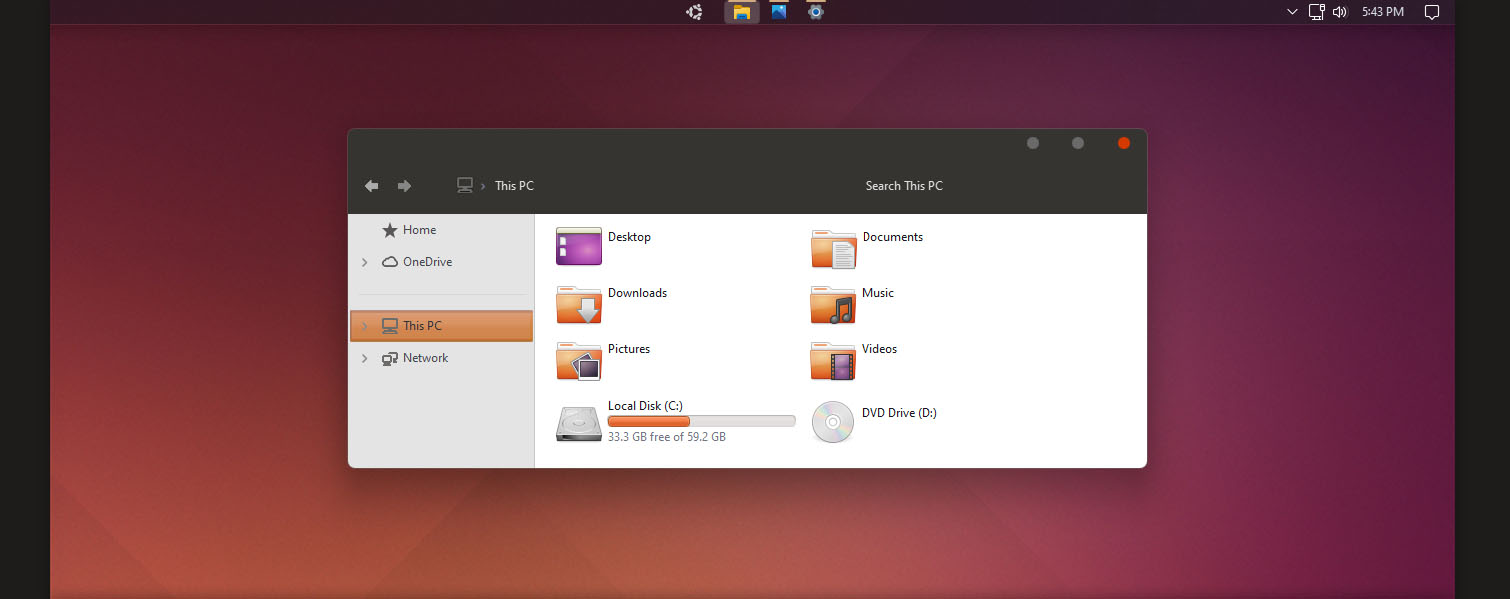Expand the OneDrive tree item

365,261
